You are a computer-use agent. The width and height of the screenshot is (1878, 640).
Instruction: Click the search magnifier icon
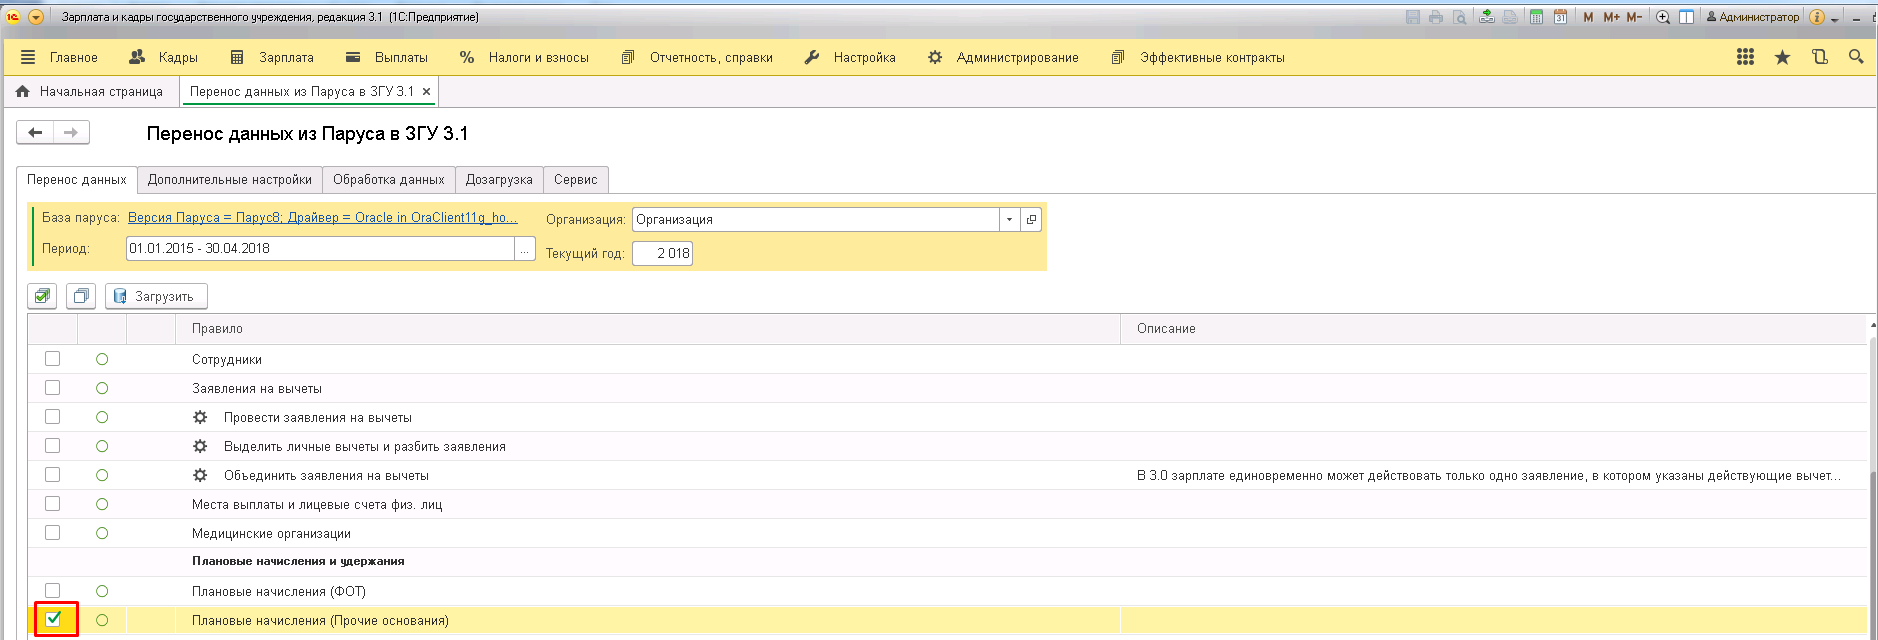tap(1856, 57)
